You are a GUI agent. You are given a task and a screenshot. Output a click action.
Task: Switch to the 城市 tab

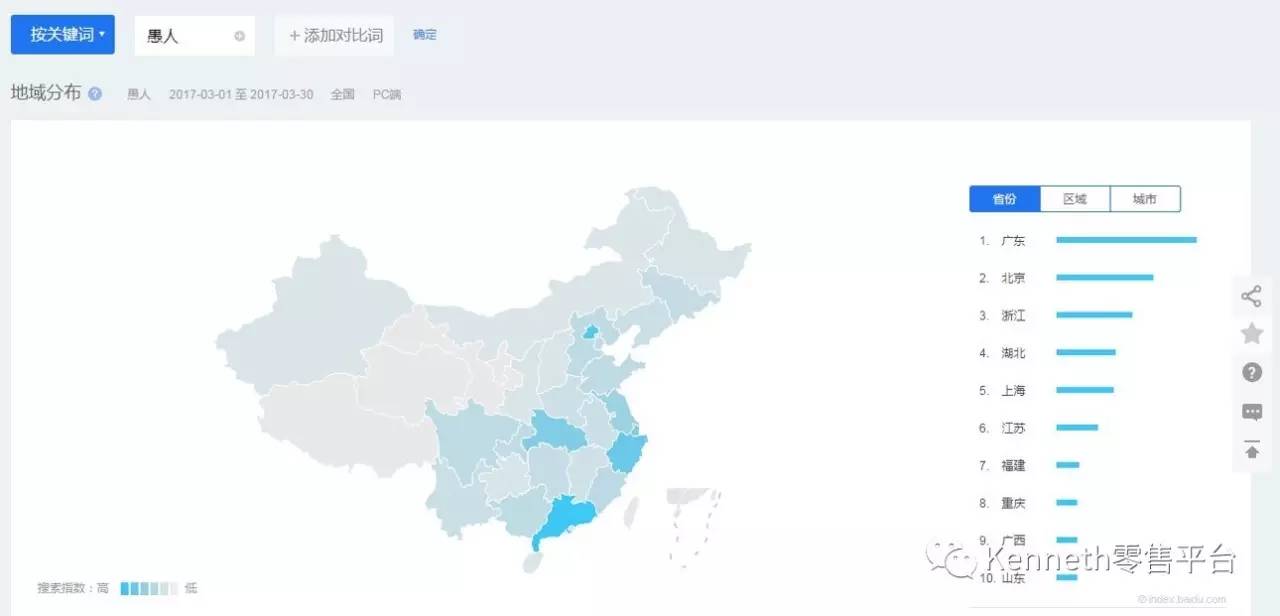click(x=1145, y=199)
